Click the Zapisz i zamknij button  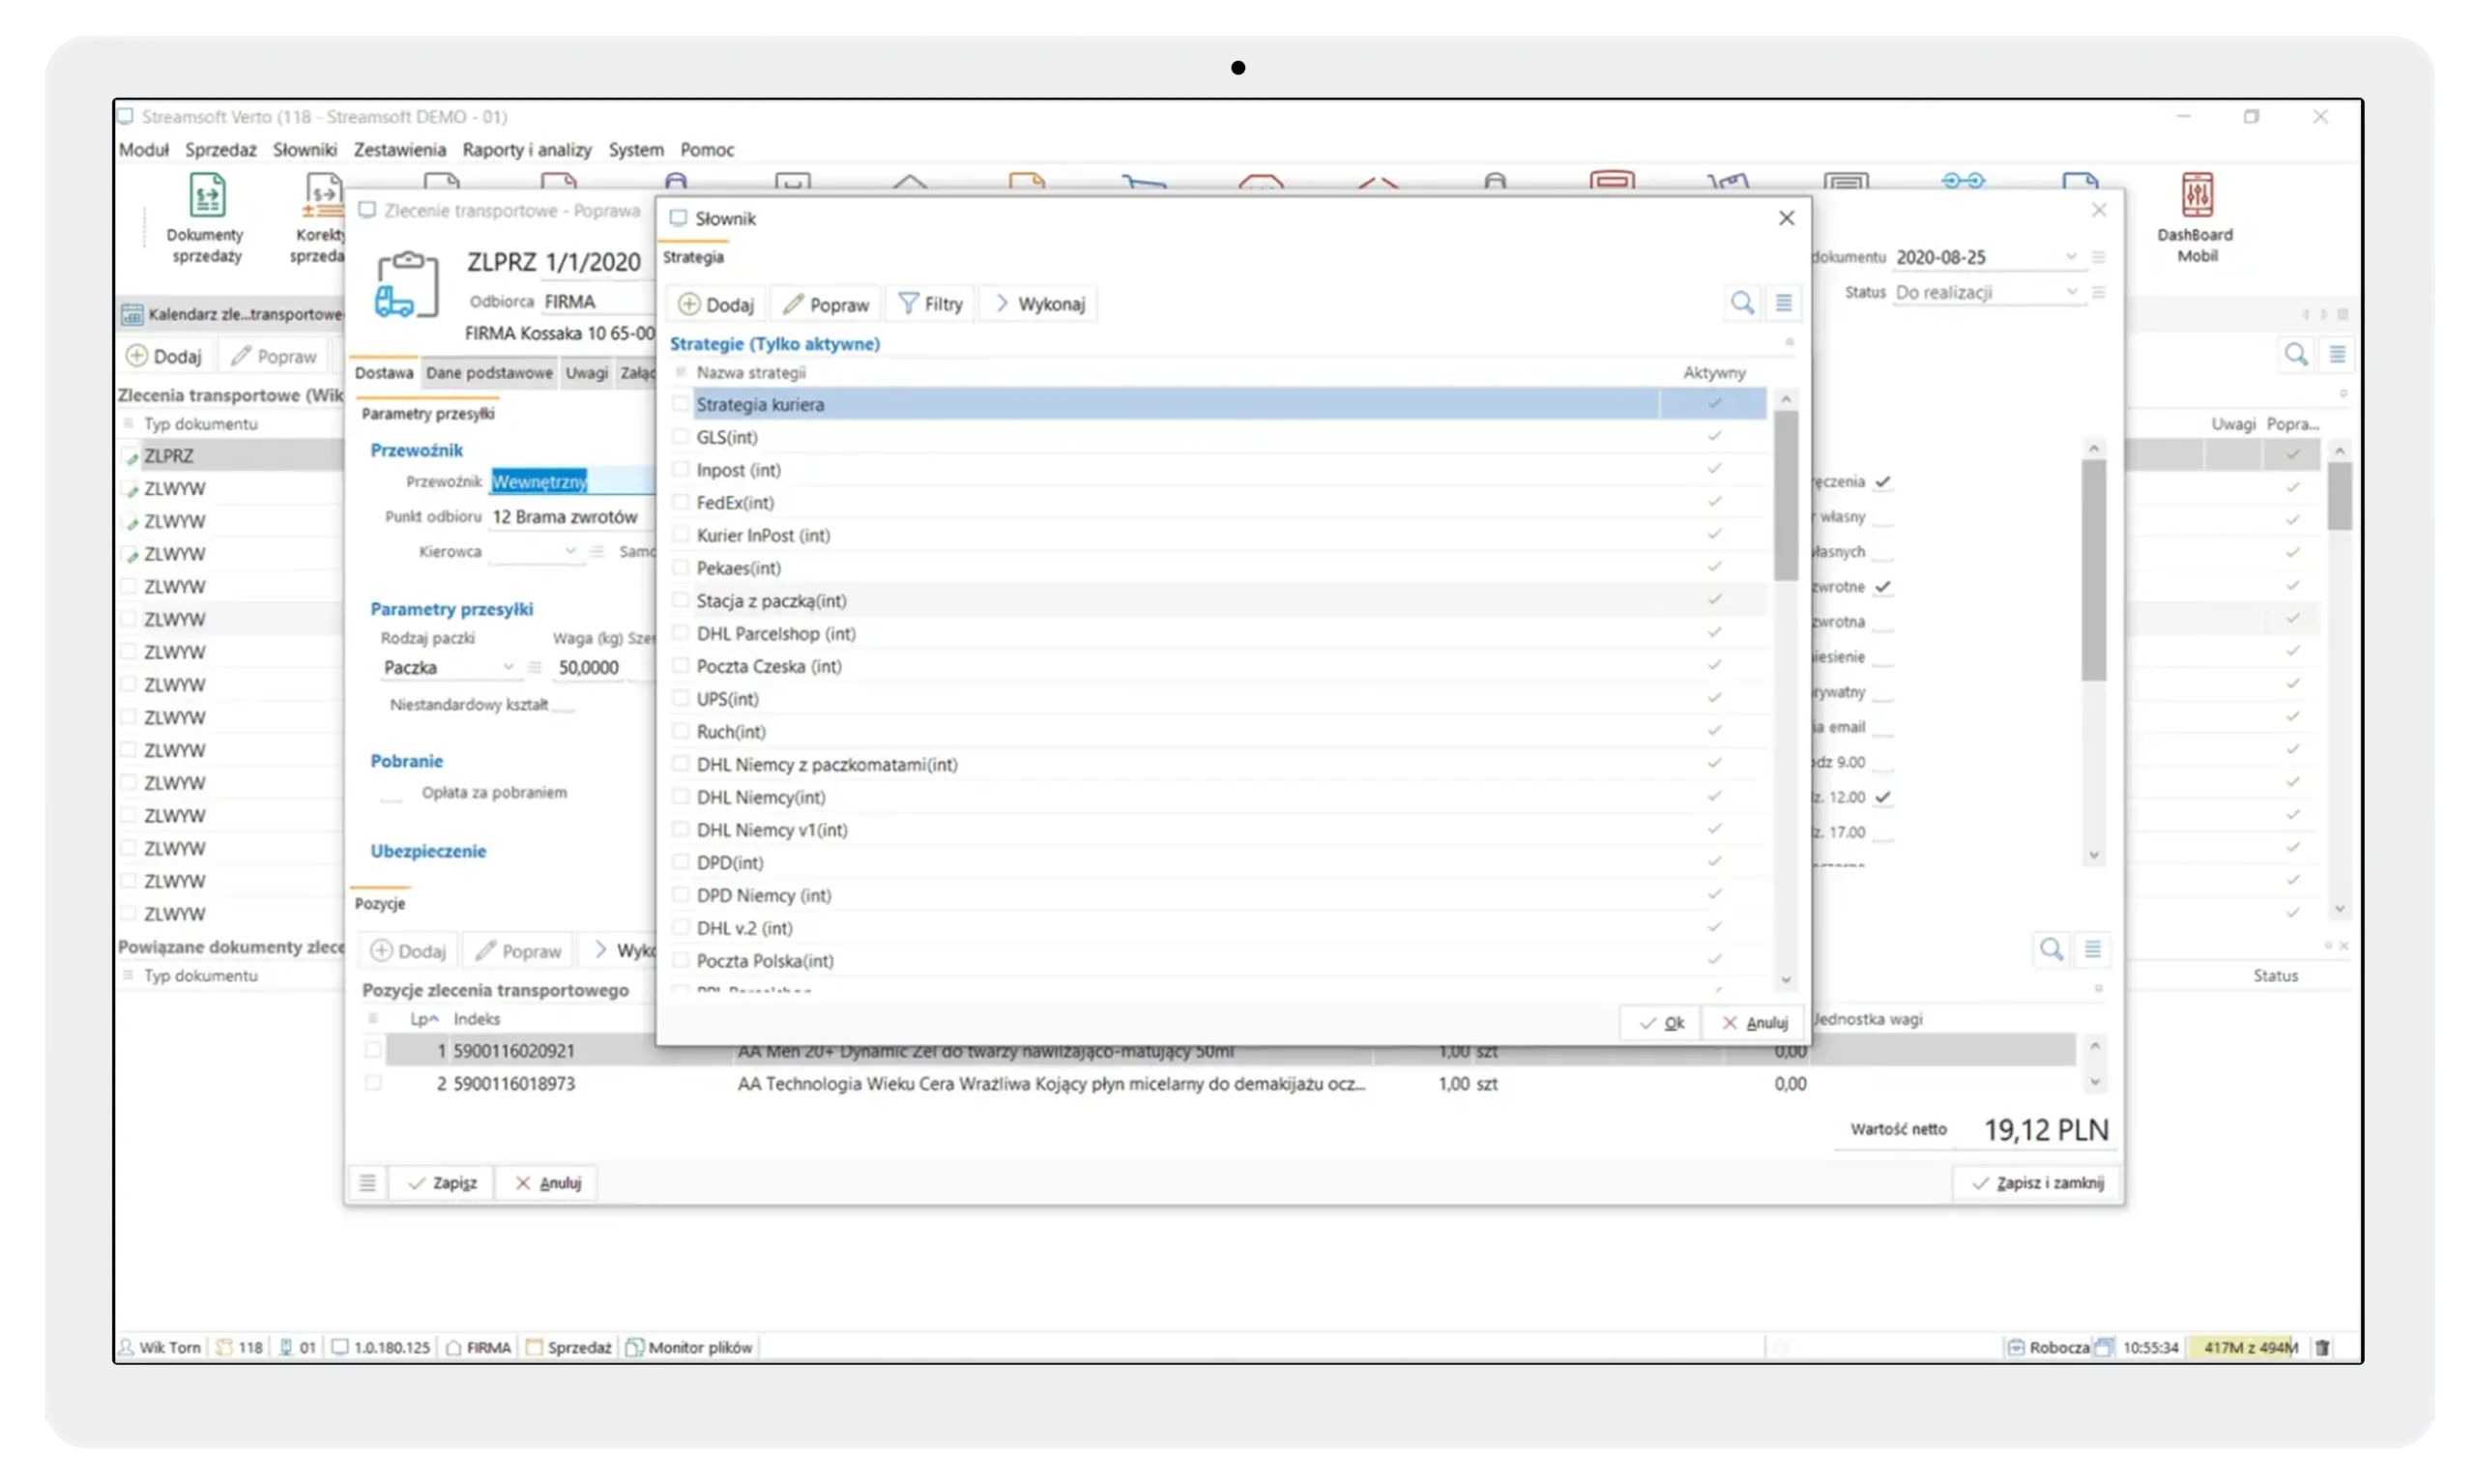(x=2038, y=1183)
